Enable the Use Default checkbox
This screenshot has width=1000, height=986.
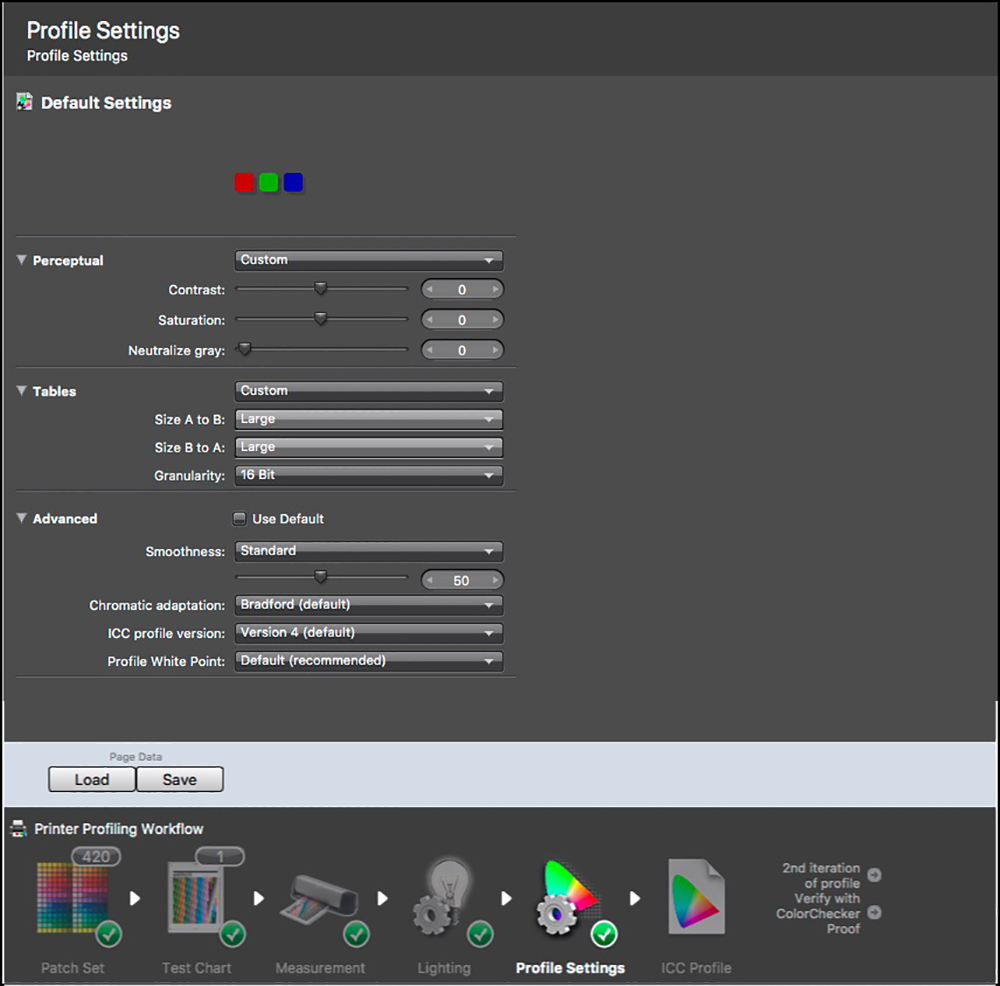239,519
